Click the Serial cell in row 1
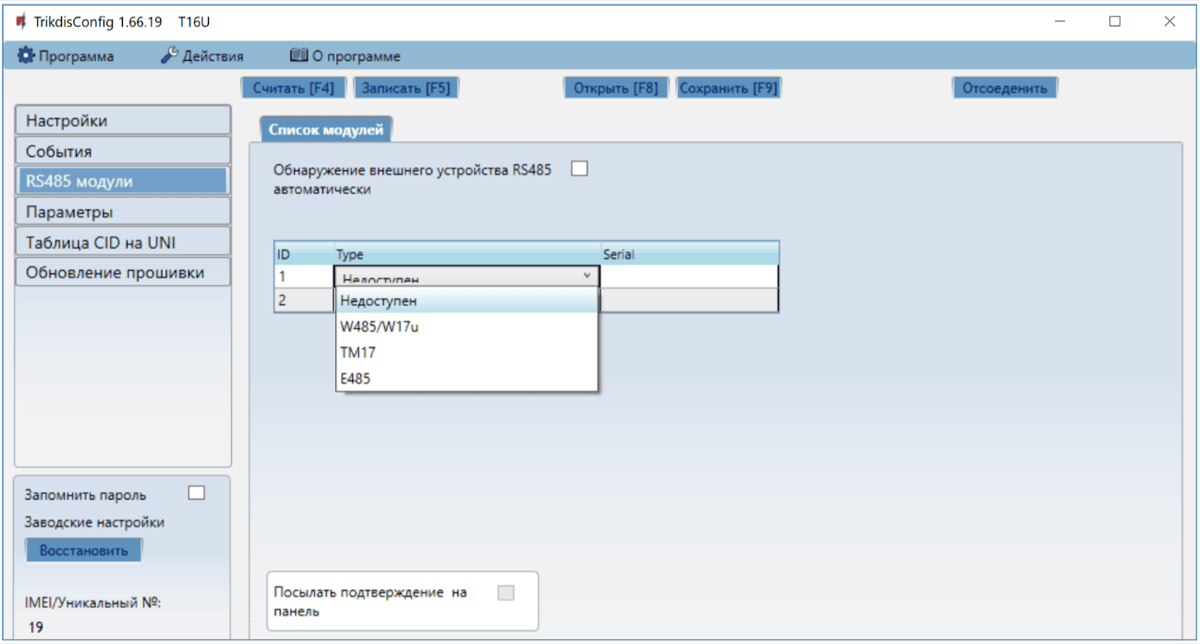The width and height of the screenshot is (1200, 644). [689, 275]
